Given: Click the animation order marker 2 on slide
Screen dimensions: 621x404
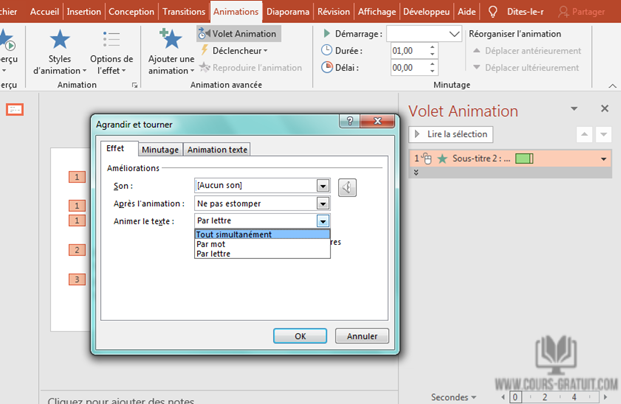Looking at the screenshot, I should click(77, 249).
